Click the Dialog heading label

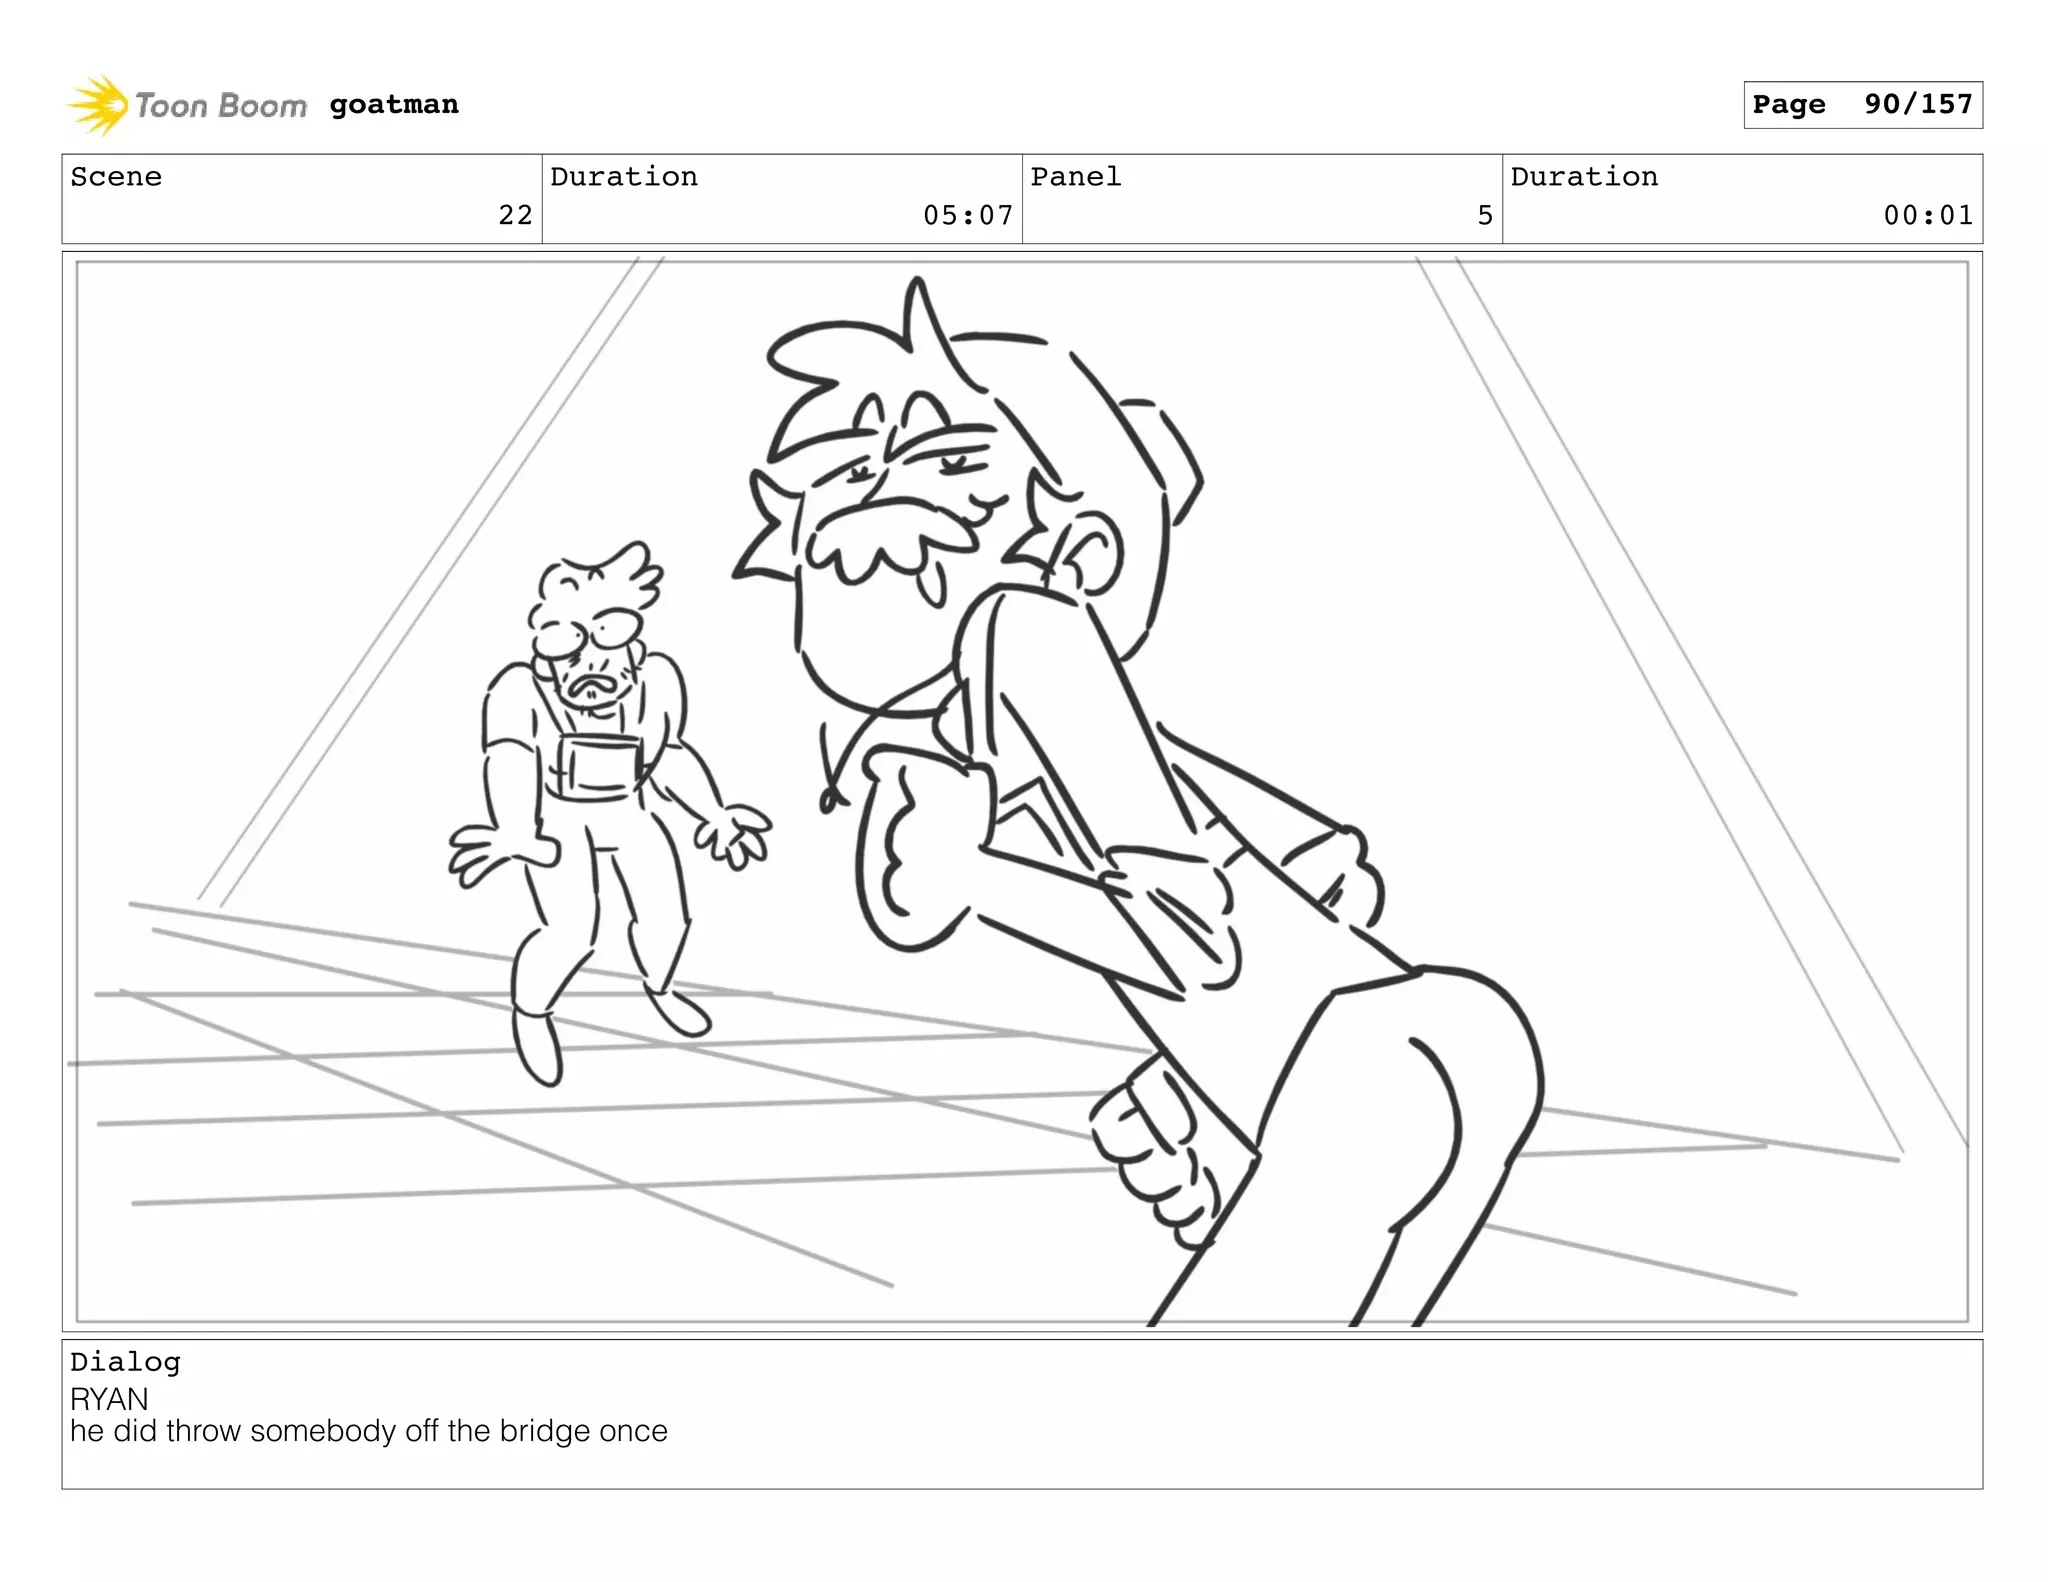pos(125,1362)
